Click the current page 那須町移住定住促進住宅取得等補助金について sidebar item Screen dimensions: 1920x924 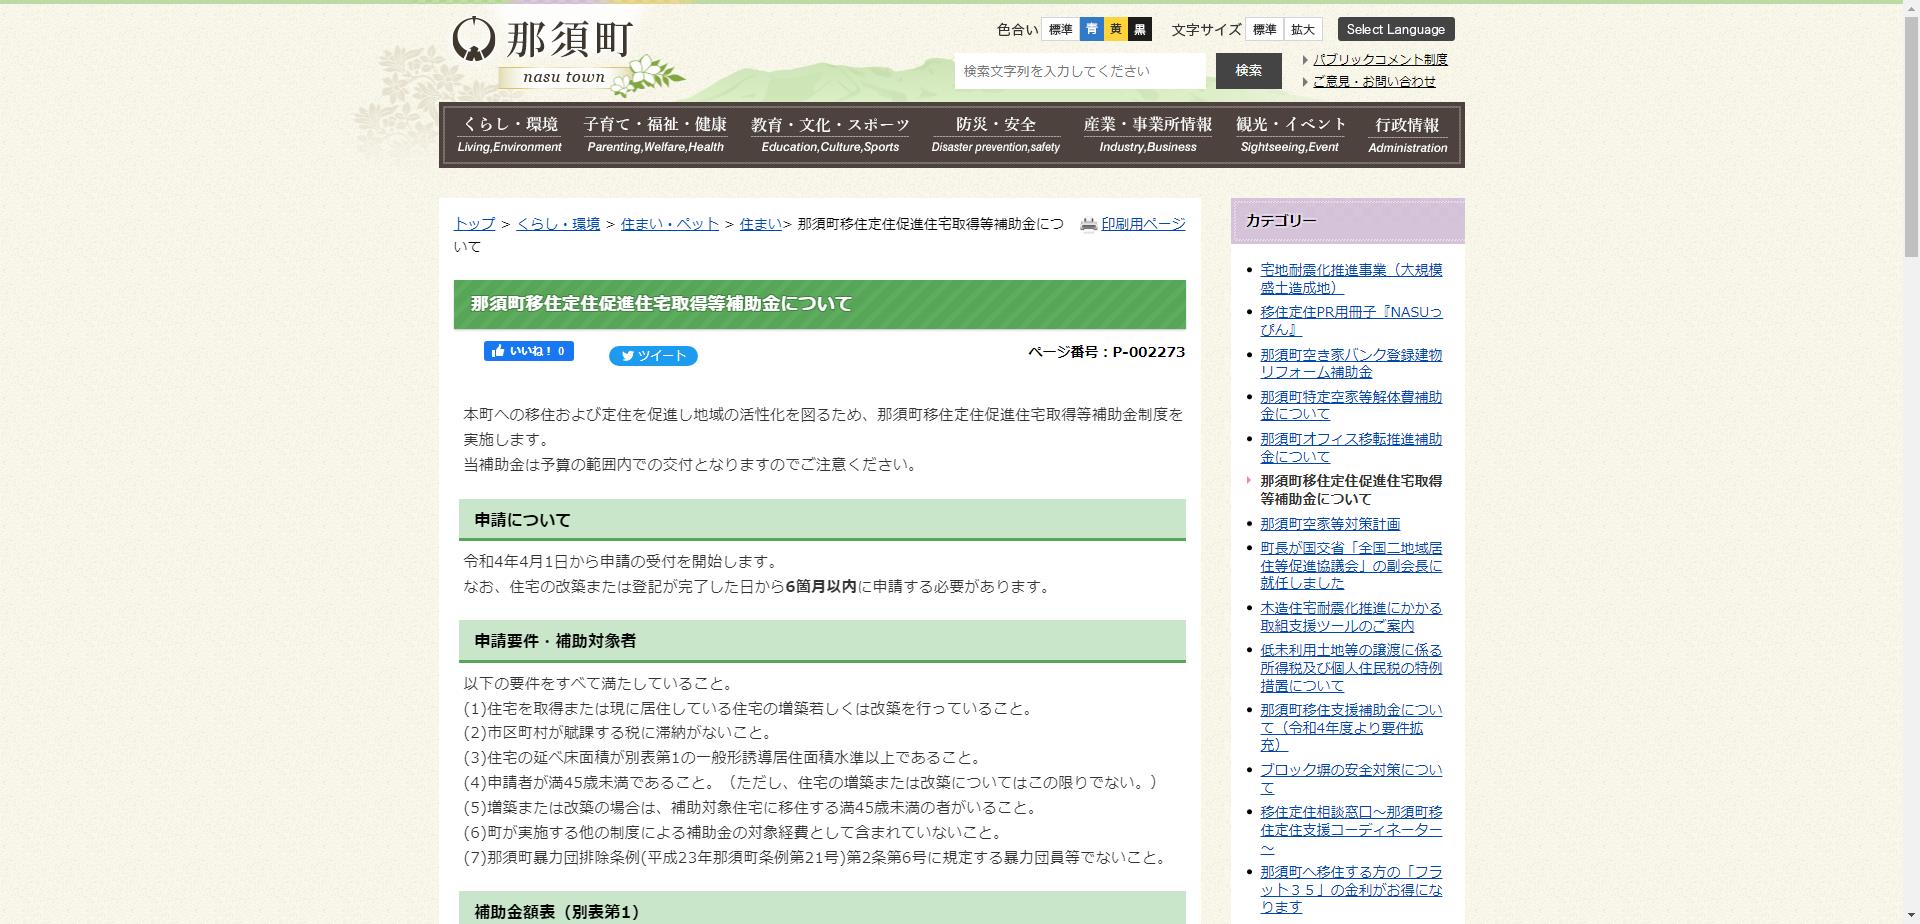pos(1351,490)
